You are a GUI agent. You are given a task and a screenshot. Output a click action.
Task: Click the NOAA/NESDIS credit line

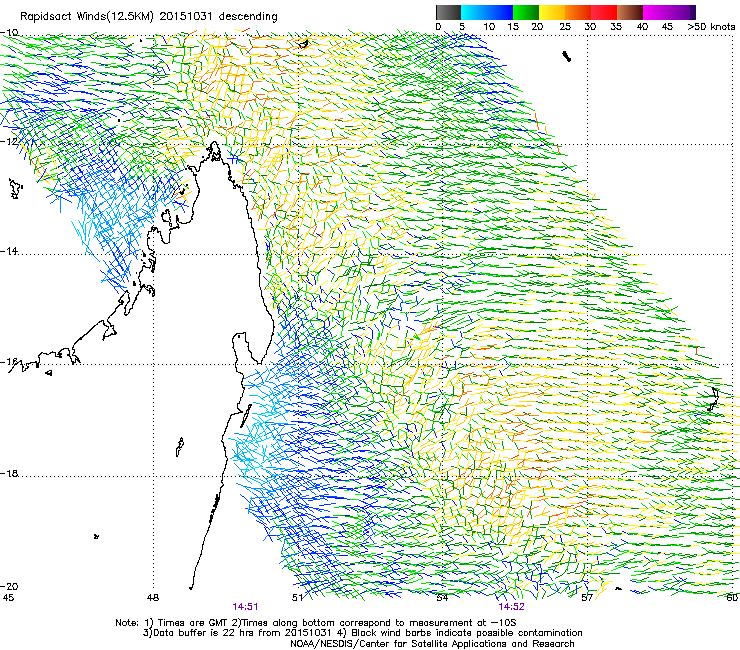coord(432,644)
